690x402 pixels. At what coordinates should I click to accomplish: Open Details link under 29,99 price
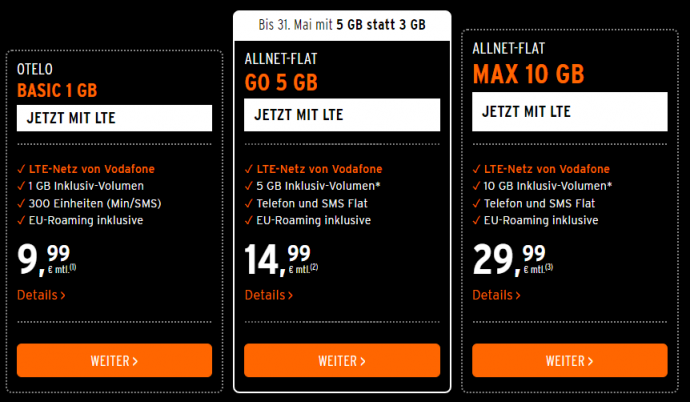[x=496, y=295]
